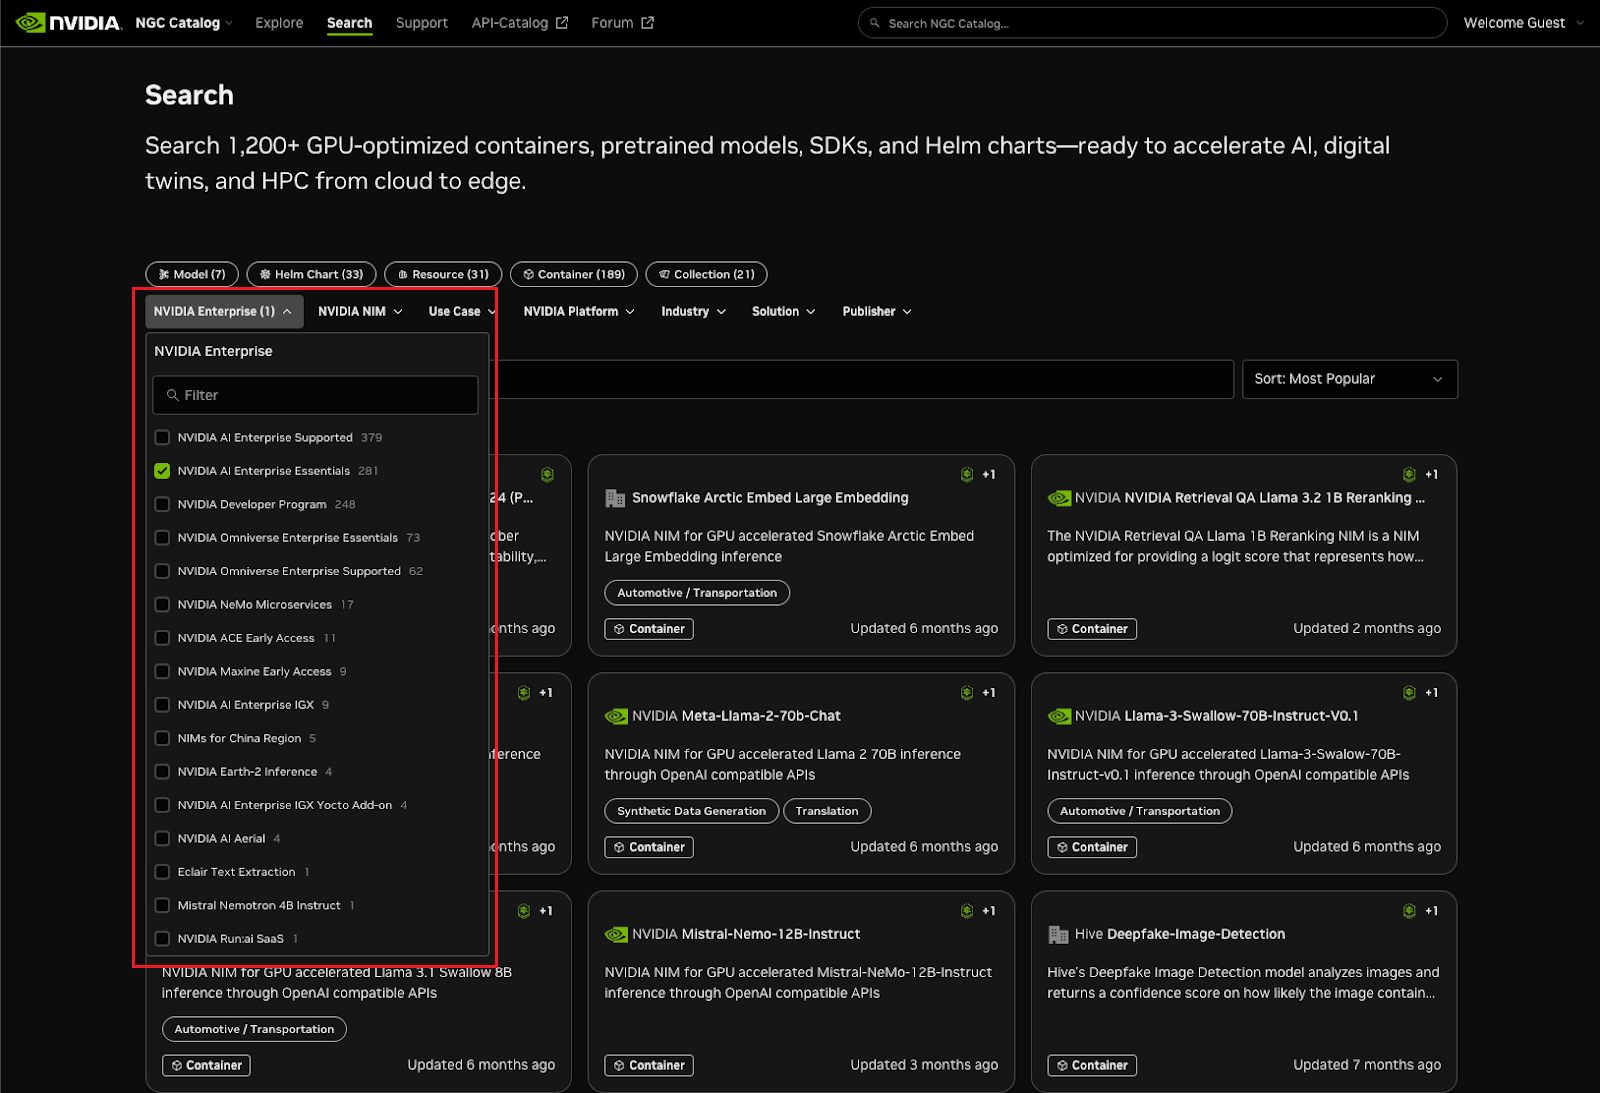Filter results by Resource (31)
1600x1093 pixels.
443,274
